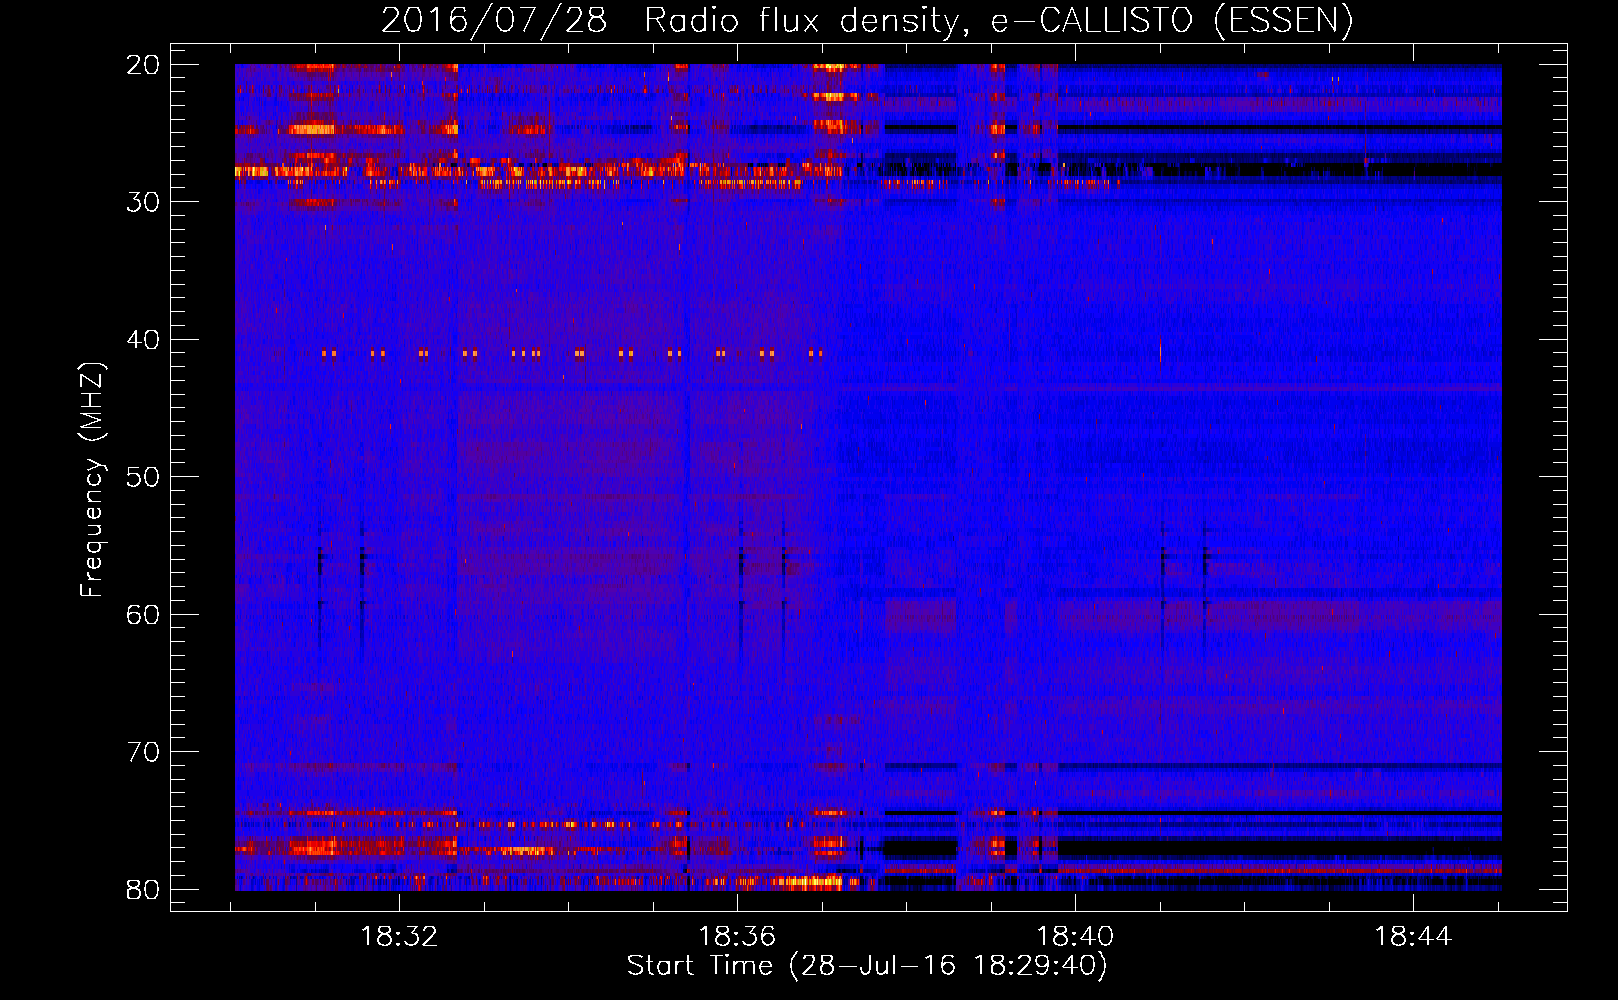Click the 70 frequency tick label
Screen dimensions: 1618x1000
coord(143,752)
